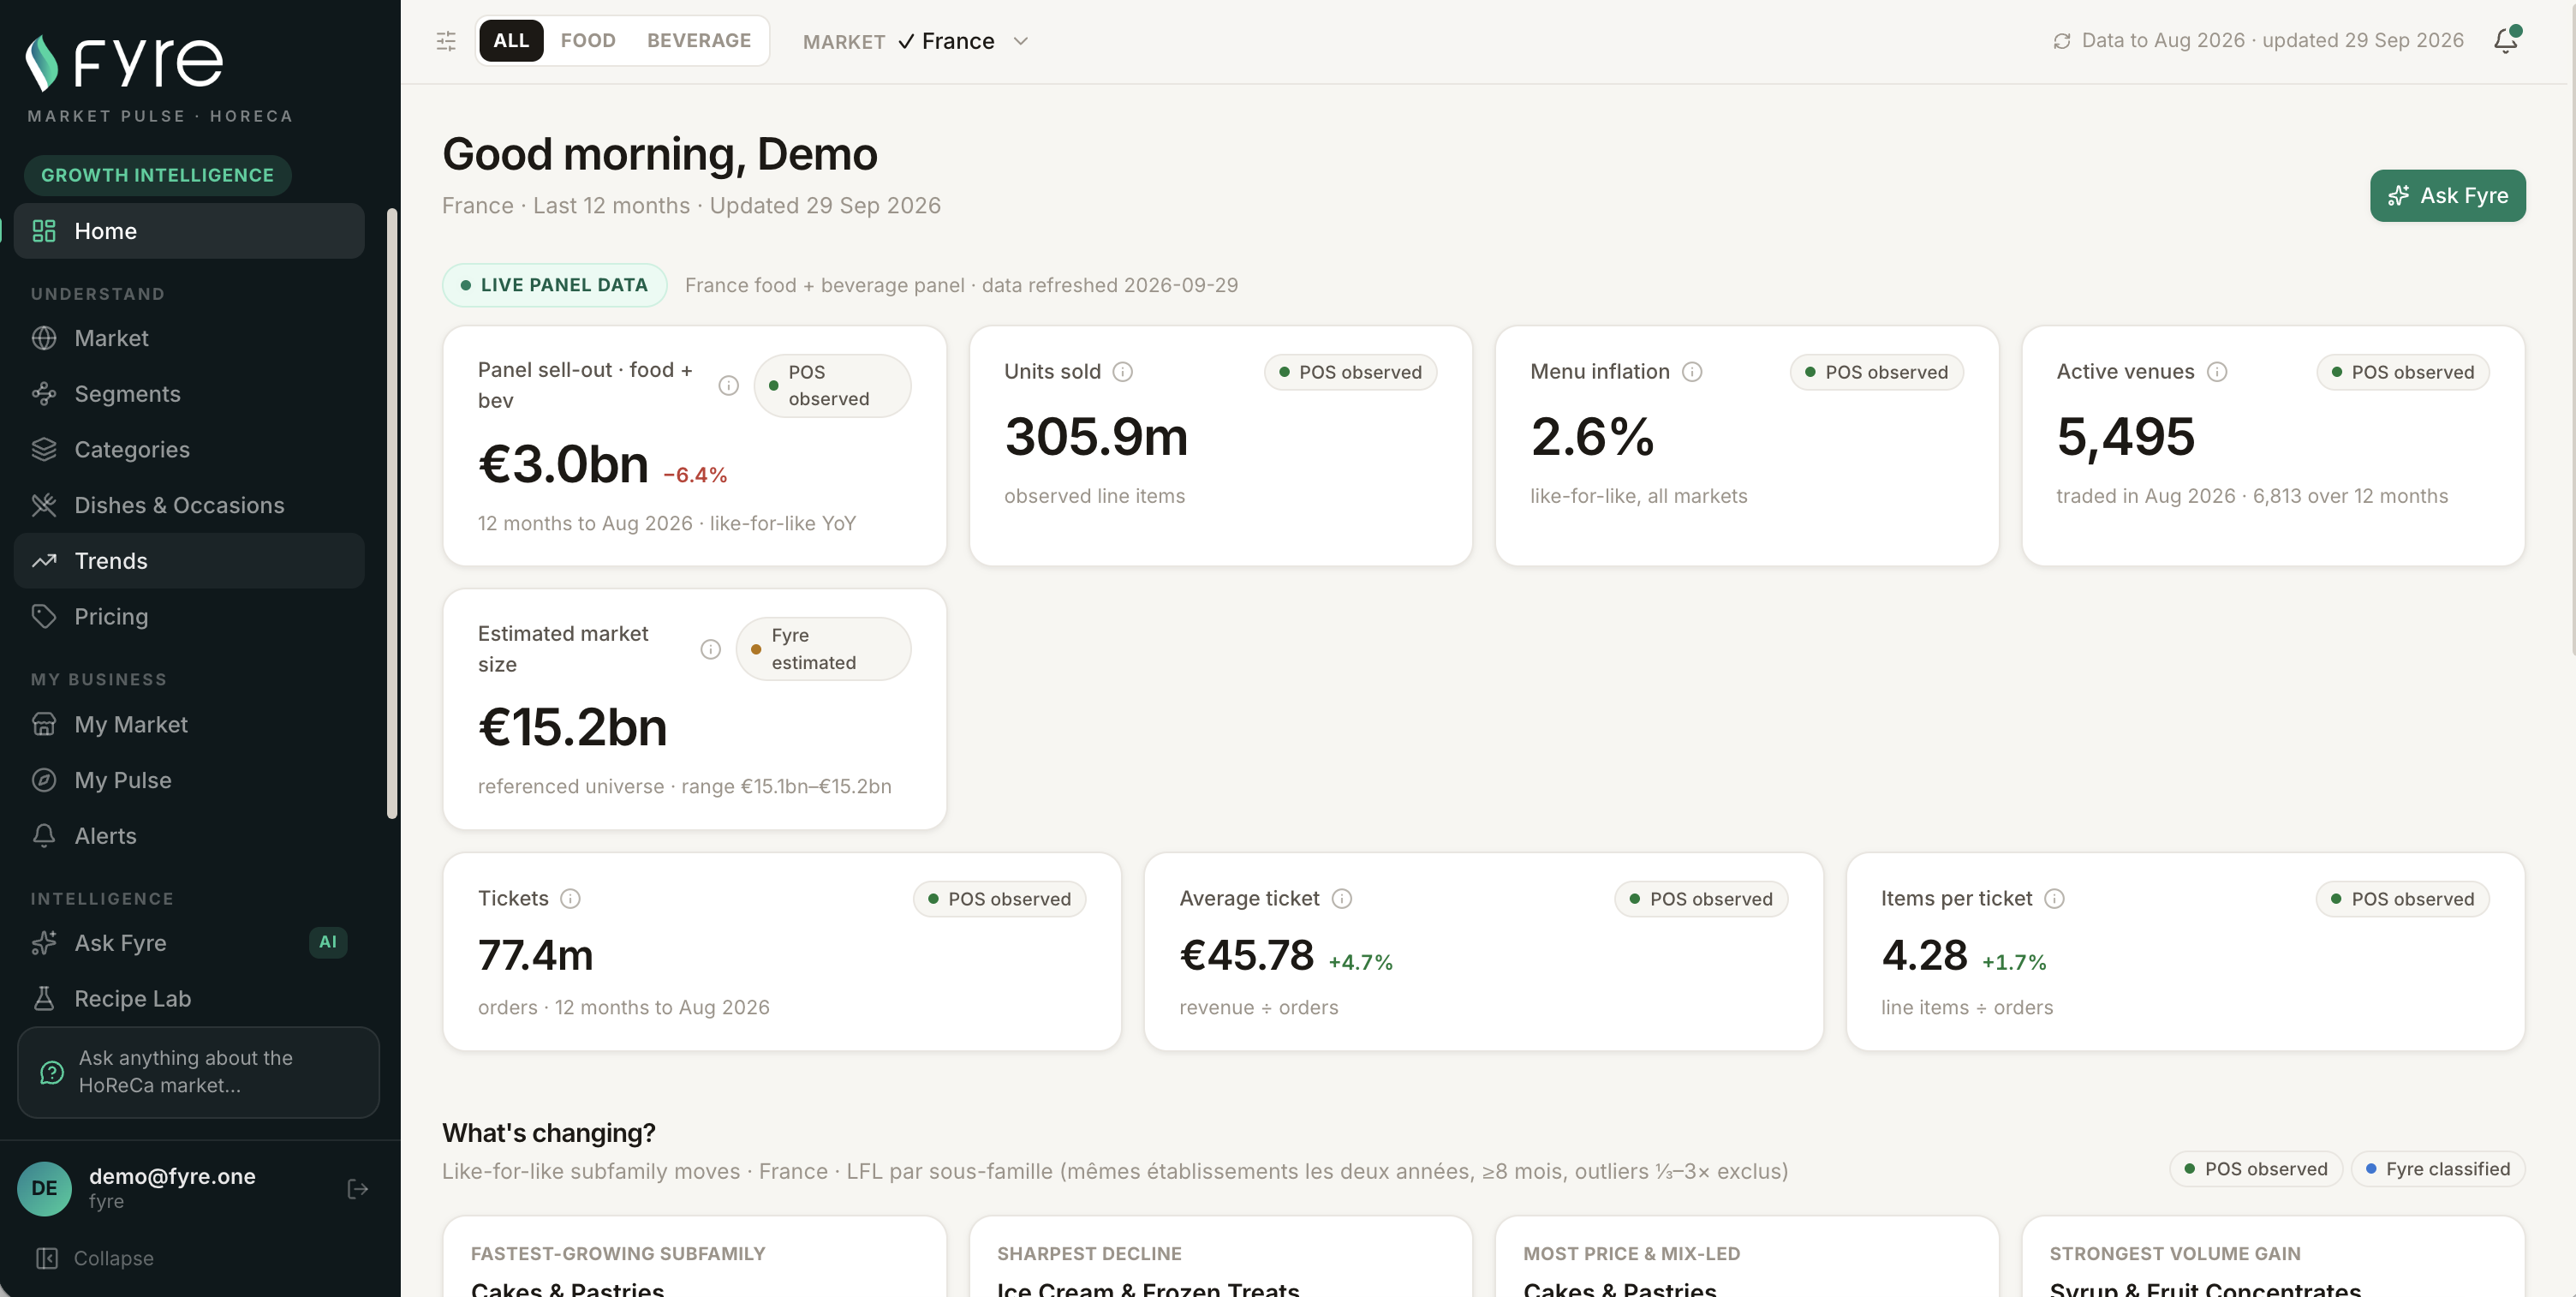Screen dimensions: 2576x1297
Task: Go to Home in sidebar
Action: [189, 231]
